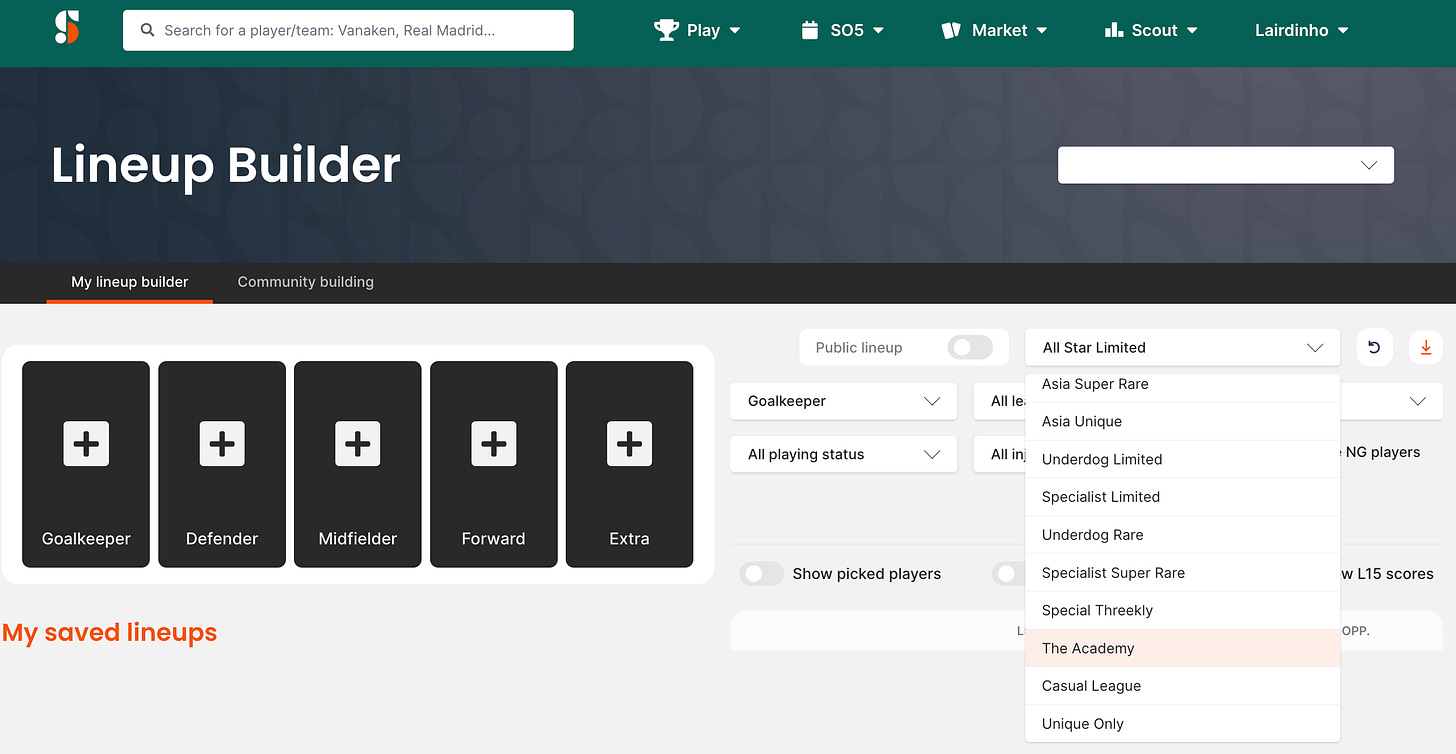This screenshot has width=1456, height=754.
Task: Add a player to the Midfielder slot
Action: pyautogui.click(x=358, y=444)
